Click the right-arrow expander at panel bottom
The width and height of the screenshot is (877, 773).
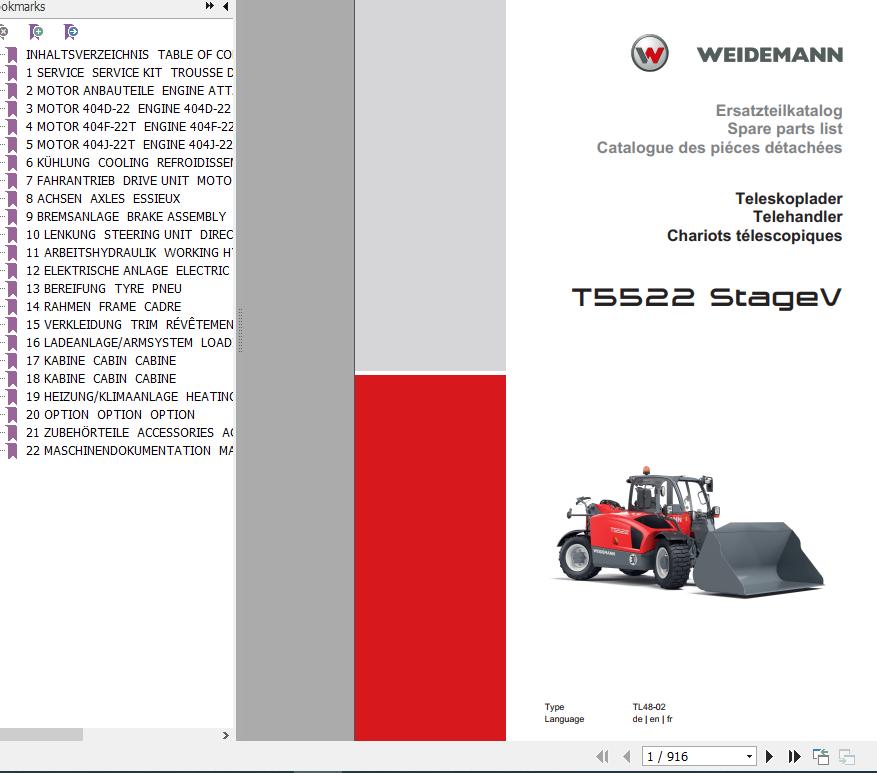pyautogui.click(x=226, y=733)
